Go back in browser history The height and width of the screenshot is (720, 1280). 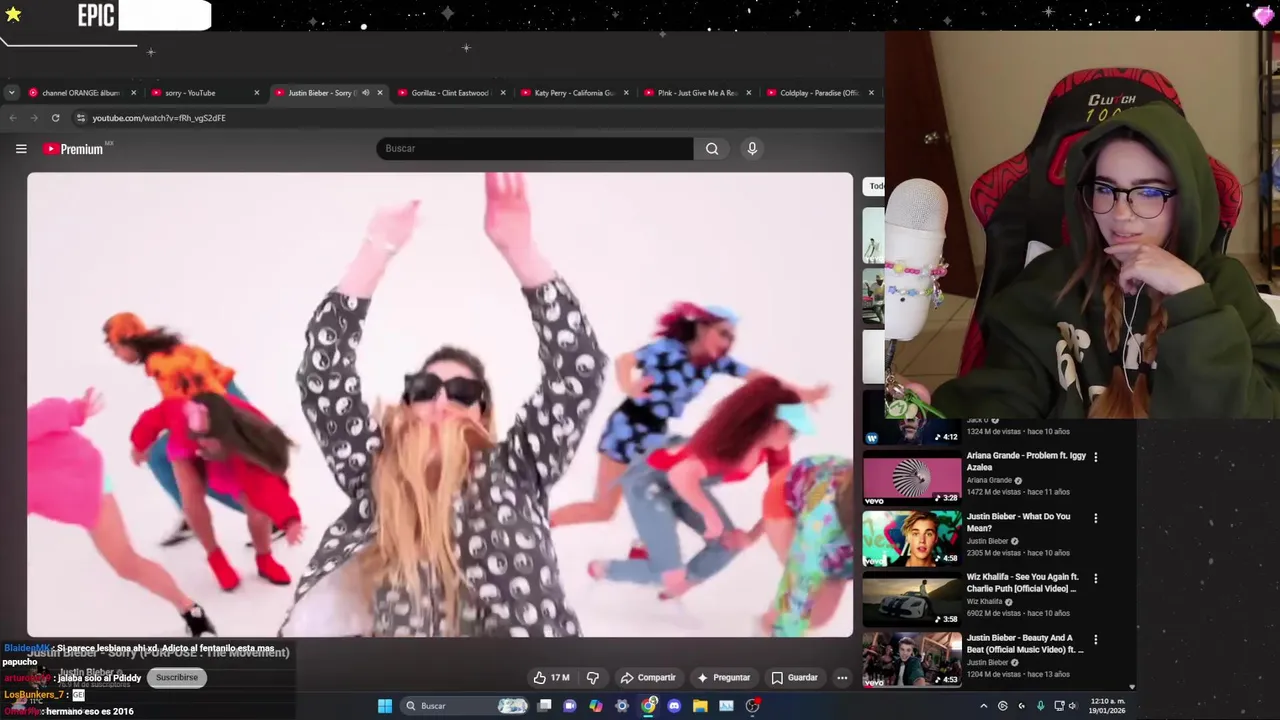coord(13,118)
